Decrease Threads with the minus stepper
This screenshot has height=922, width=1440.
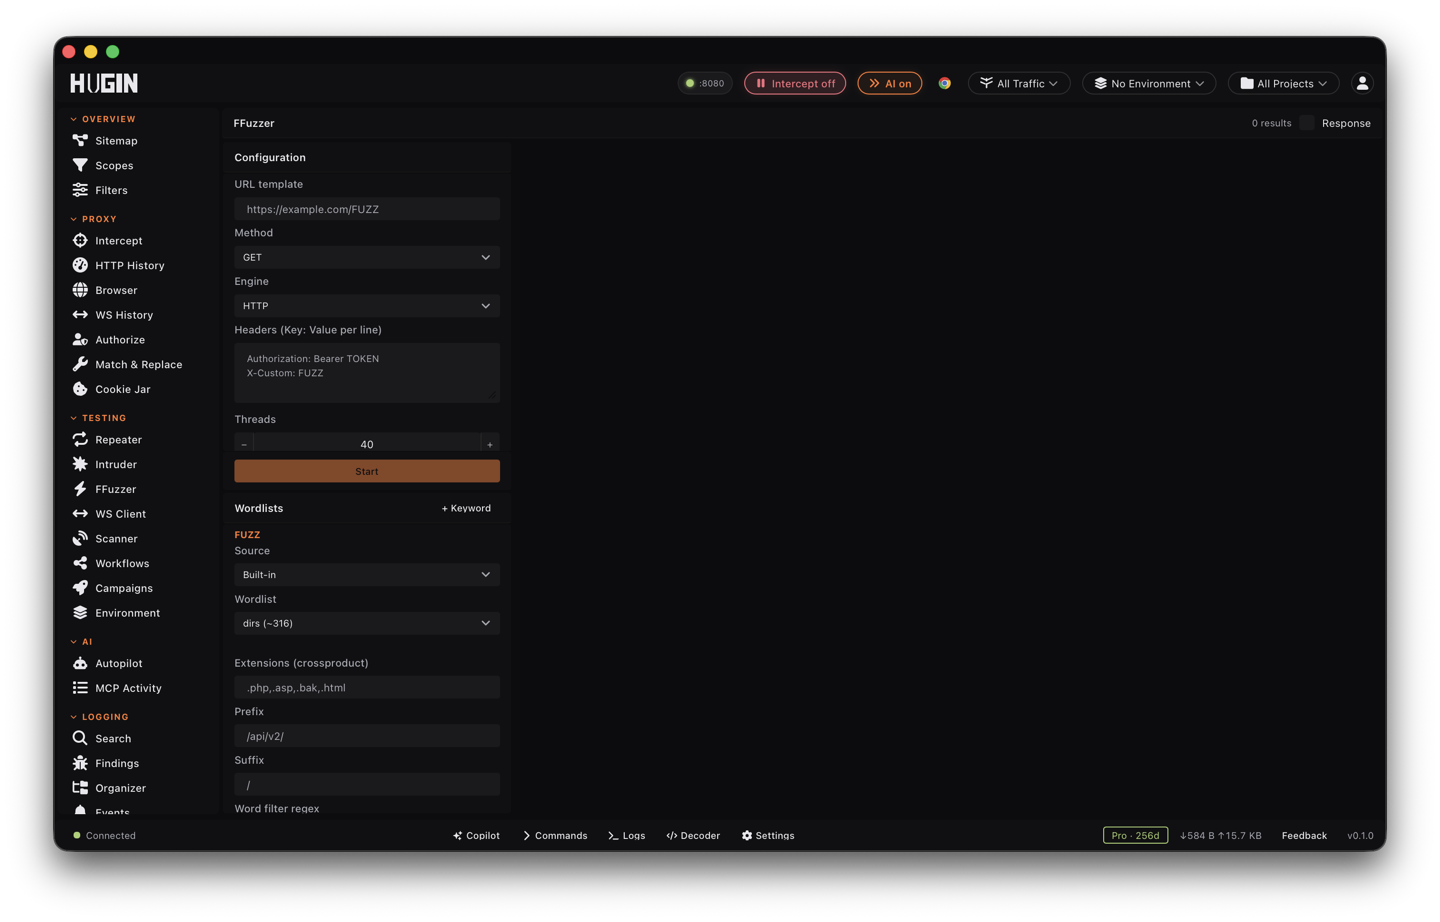click(244, 444)
